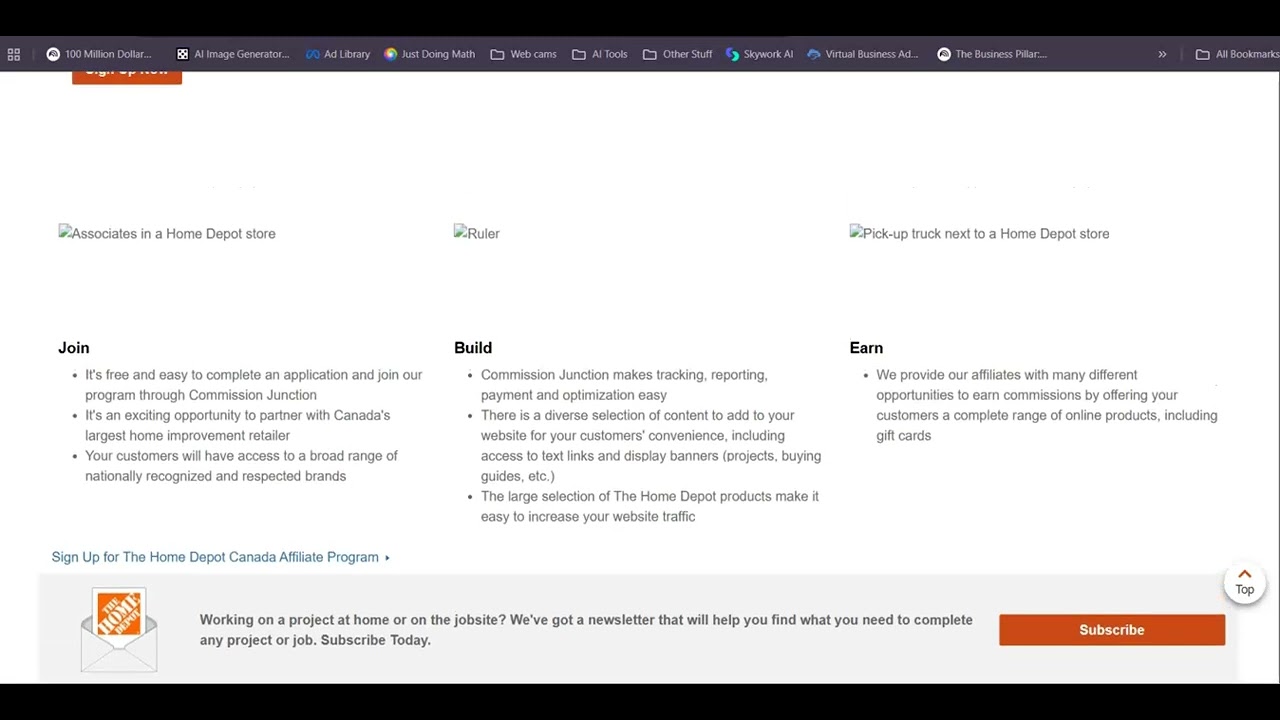Click the Just Doing Math bookmark favicon

click(391, 54)
